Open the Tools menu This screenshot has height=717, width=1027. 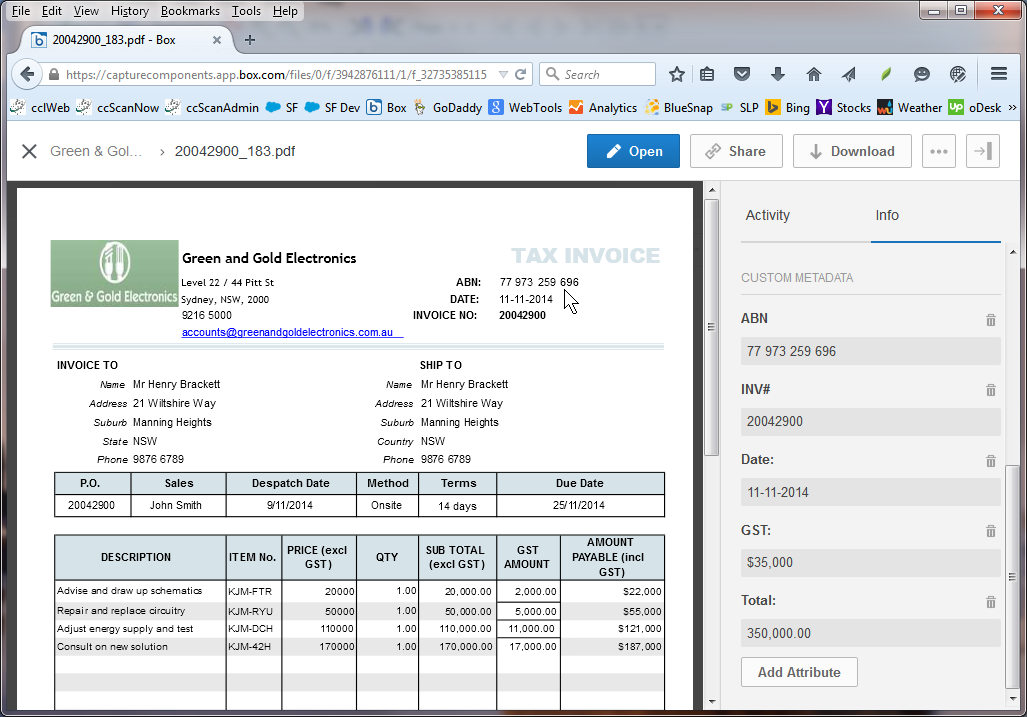(246, 10)
